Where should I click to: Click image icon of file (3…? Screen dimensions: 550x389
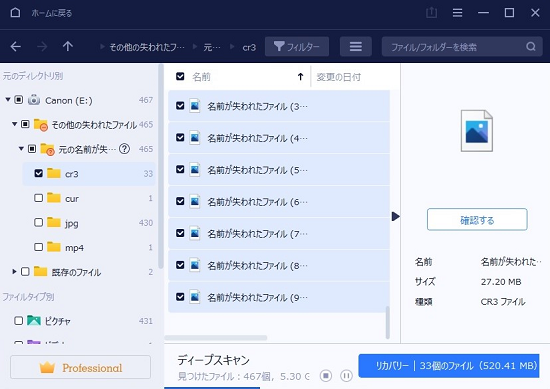[195, 106]
